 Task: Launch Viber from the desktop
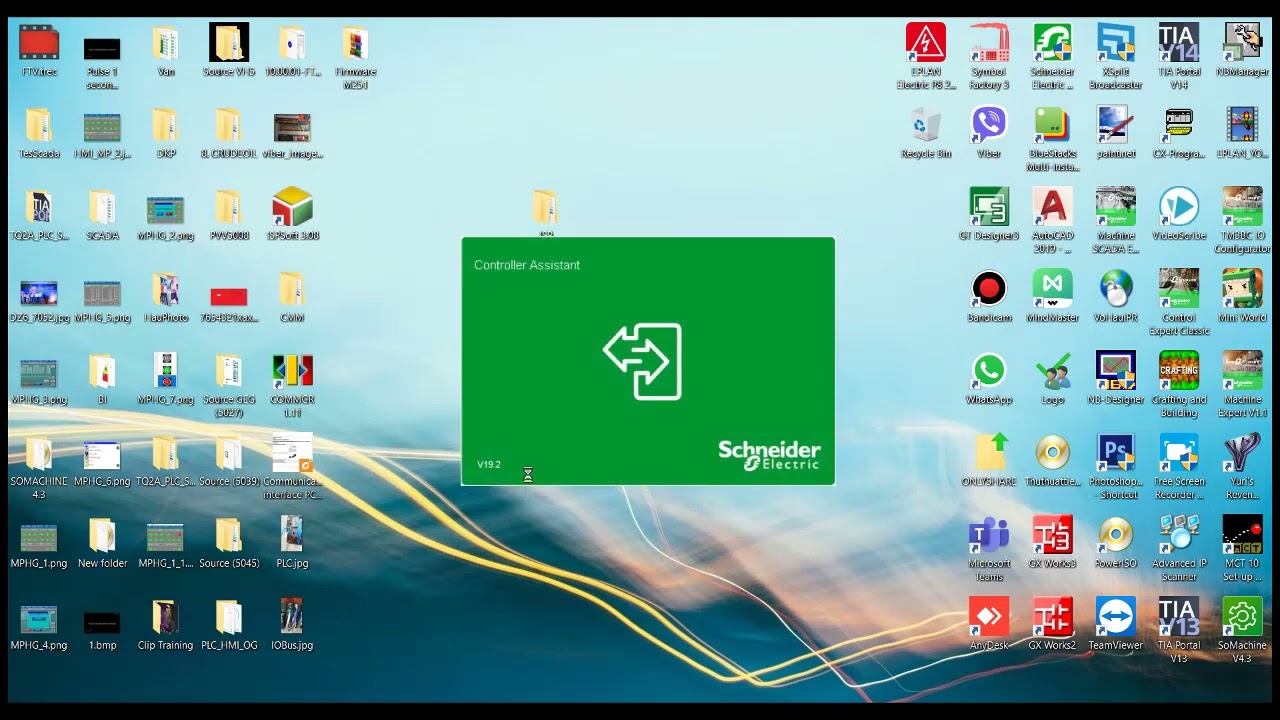pyautogui.click(x=989, y=125)
